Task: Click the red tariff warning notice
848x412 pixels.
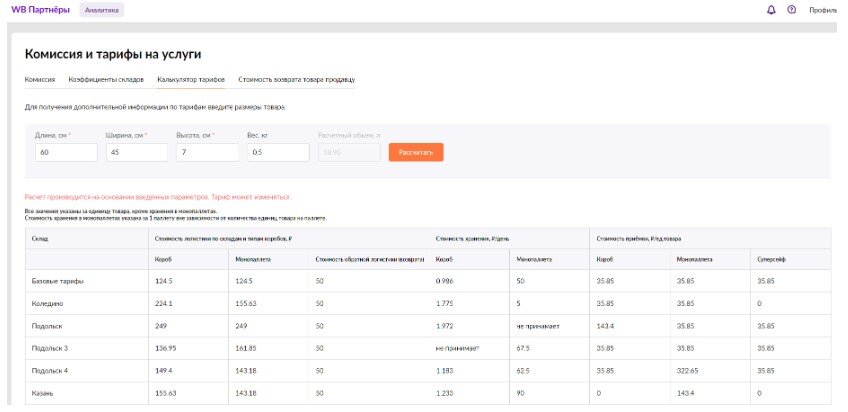Action: [x=158, y=197]
